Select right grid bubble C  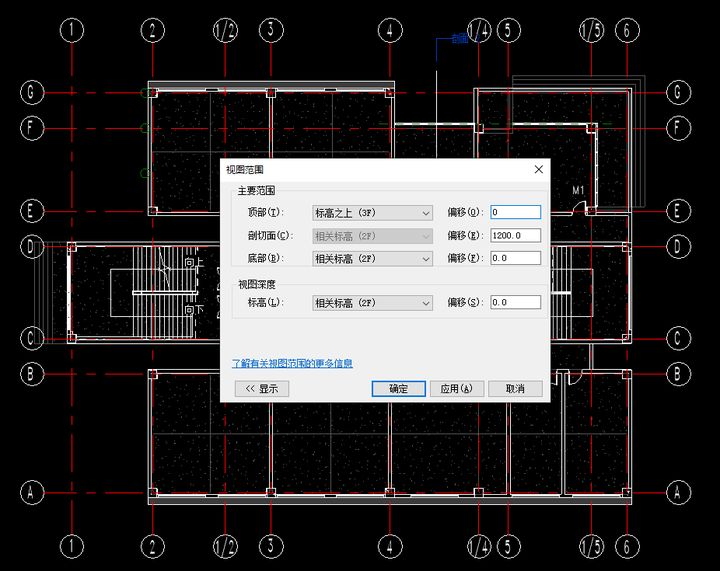678,338
